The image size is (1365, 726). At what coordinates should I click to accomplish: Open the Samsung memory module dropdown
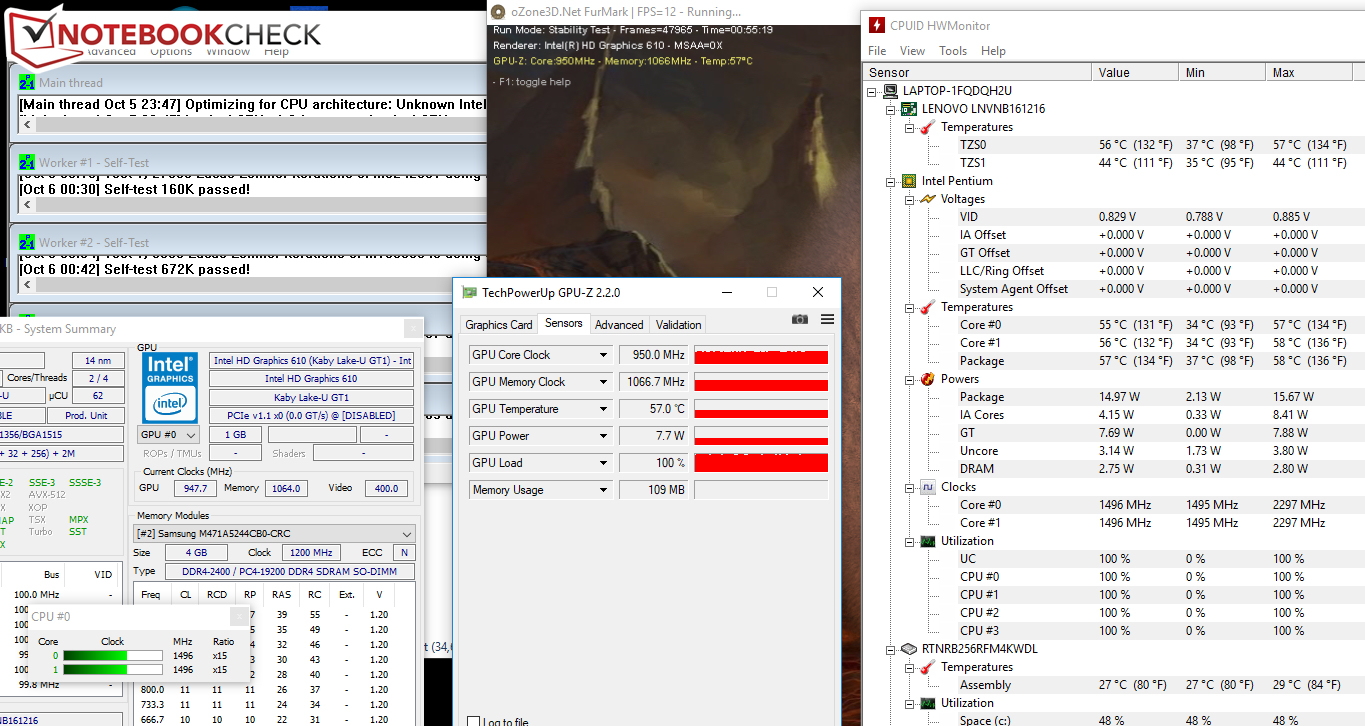(x=275, y=534)
